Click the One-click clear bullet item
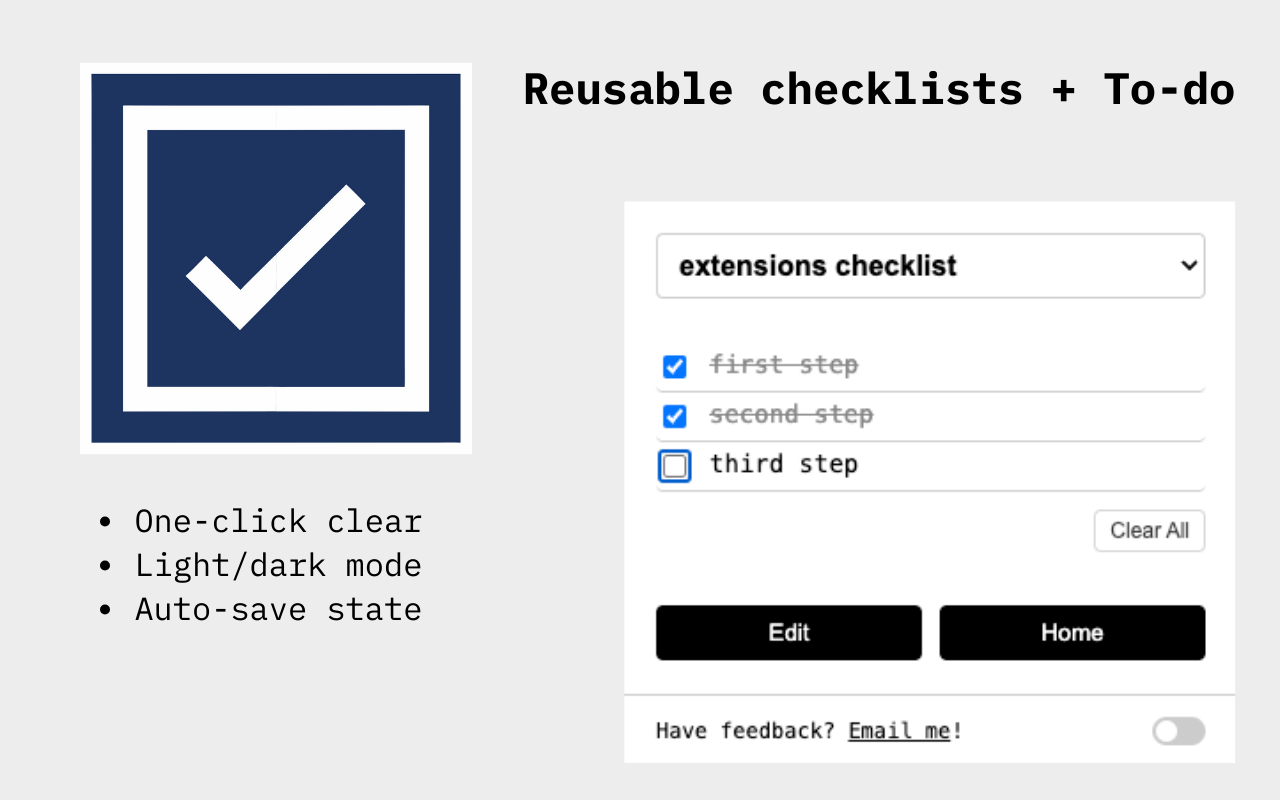This screenshot has width=1280, height=800. (x=278, y=521)
